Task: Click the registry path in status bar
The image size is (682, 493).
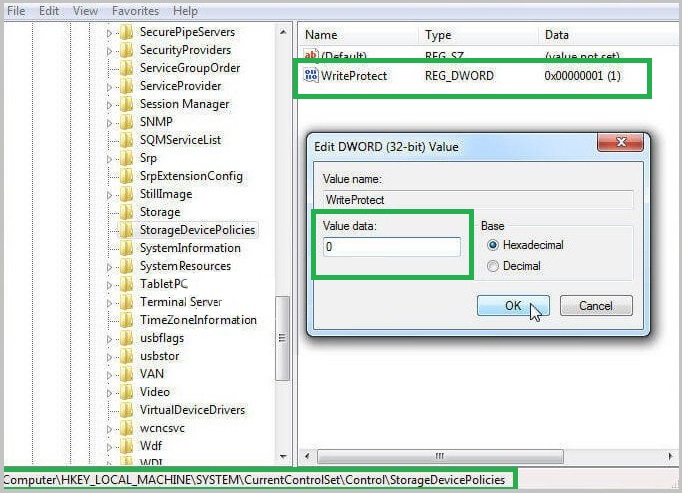Action: pos(254,480)
